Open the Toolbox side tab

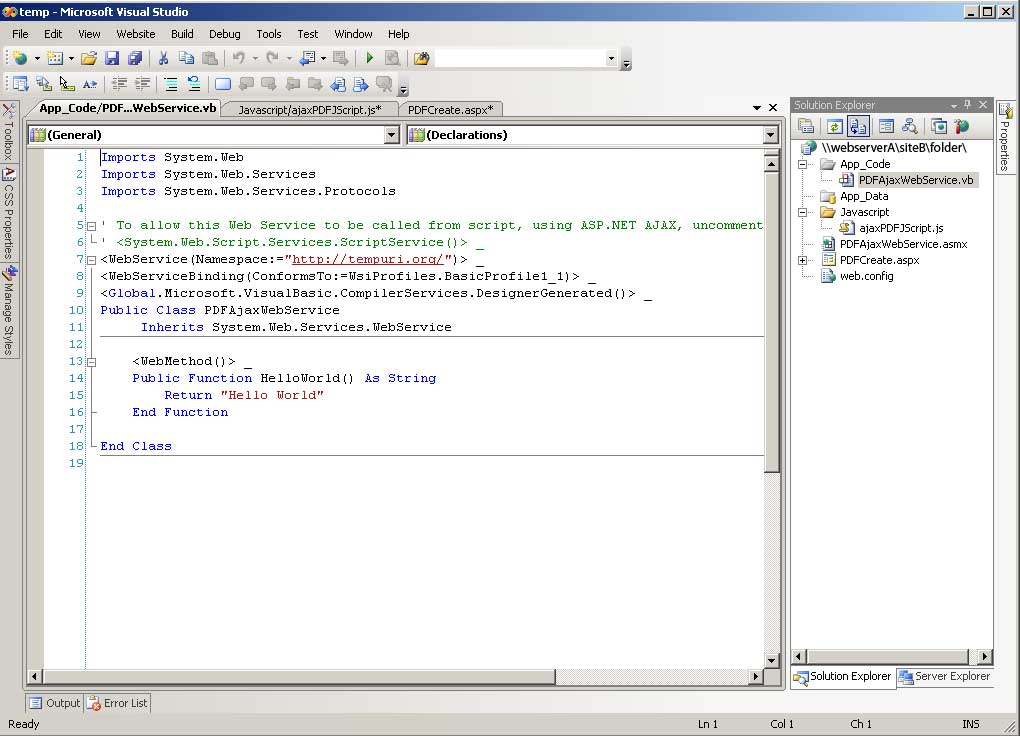8,133
